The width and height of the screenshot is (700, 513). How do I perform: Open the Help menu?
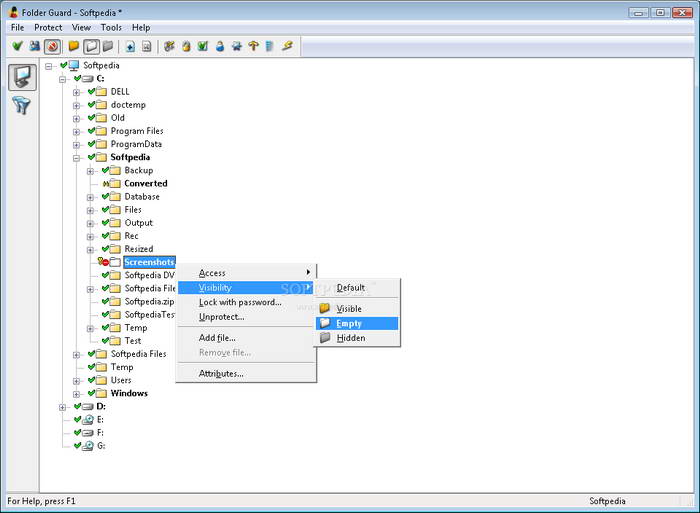point(141,28)
